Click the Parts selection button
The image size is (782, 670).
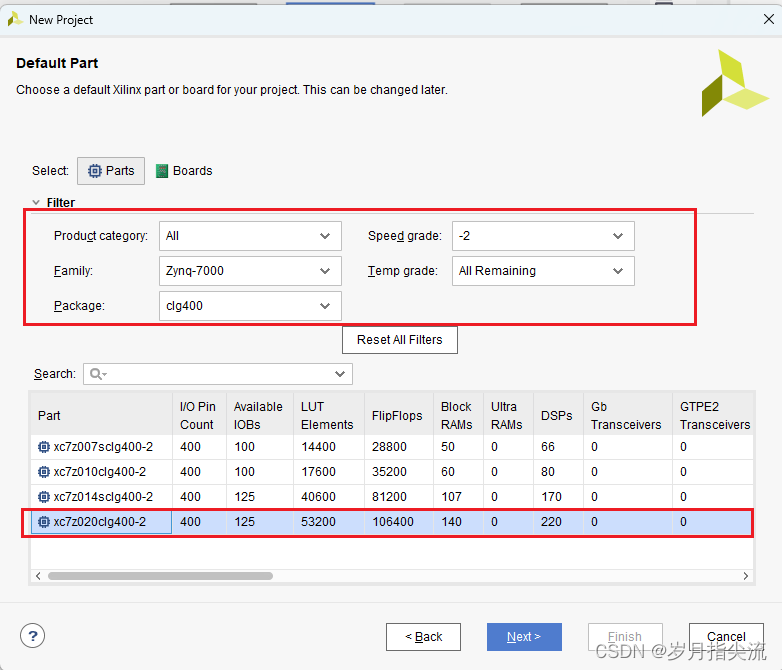point(111,171)
